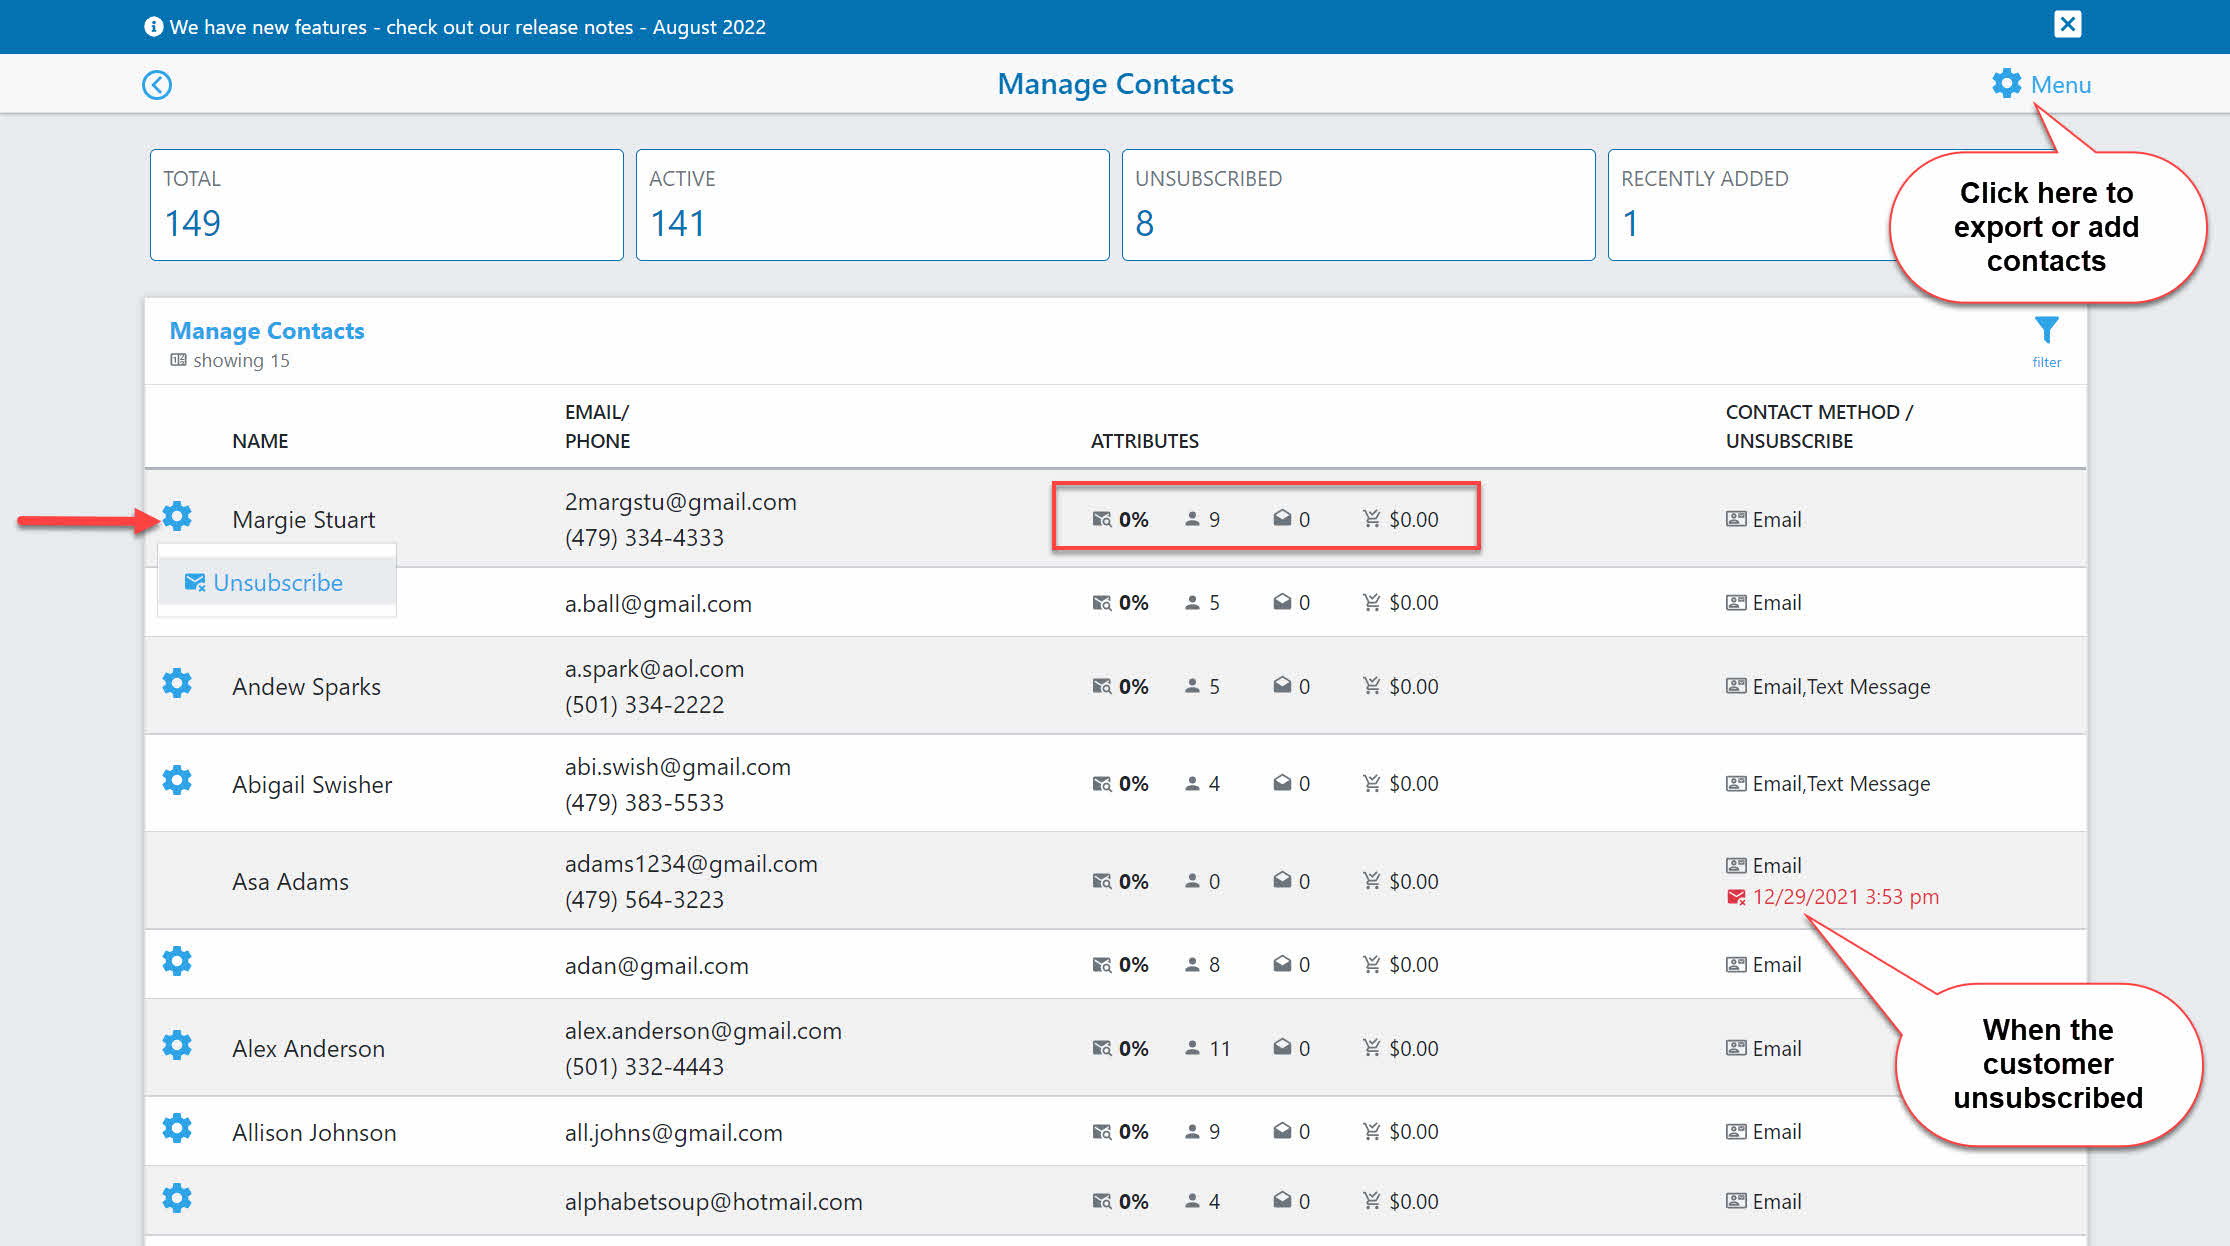This screenshot has width=2230, height=1246.
Task: Click the email adams1234@gmail.com
Action: [x=691, y=864]
